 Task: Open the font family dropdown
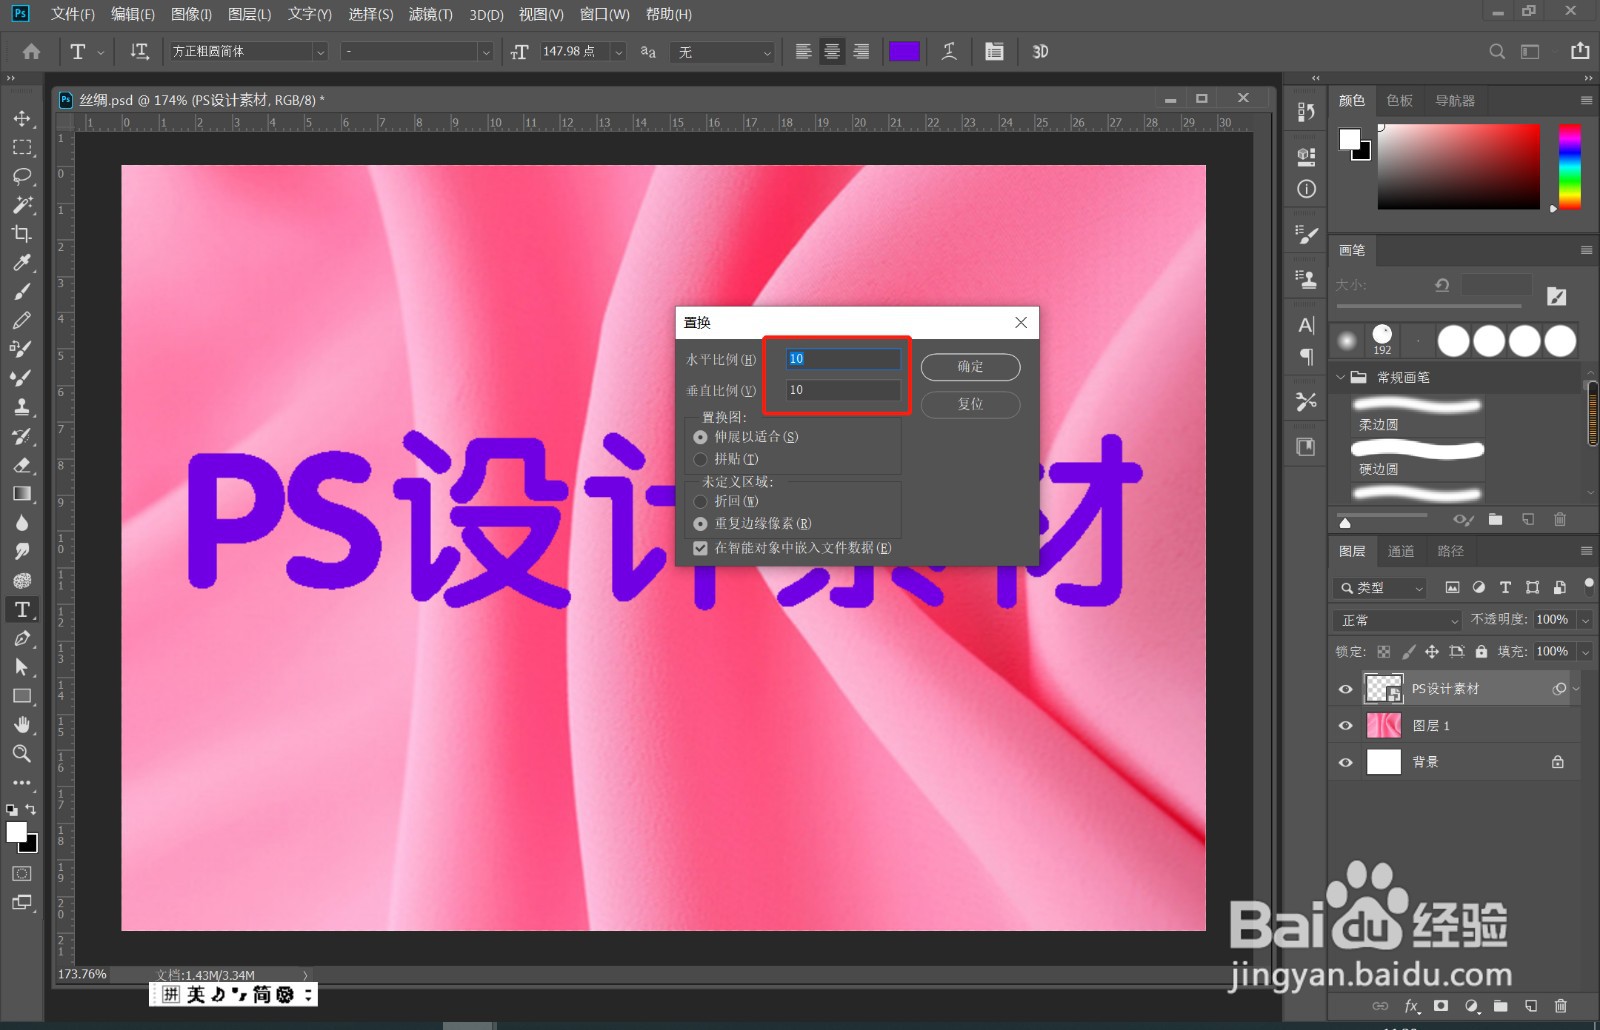pyautogui.click(x=320, y=51)
